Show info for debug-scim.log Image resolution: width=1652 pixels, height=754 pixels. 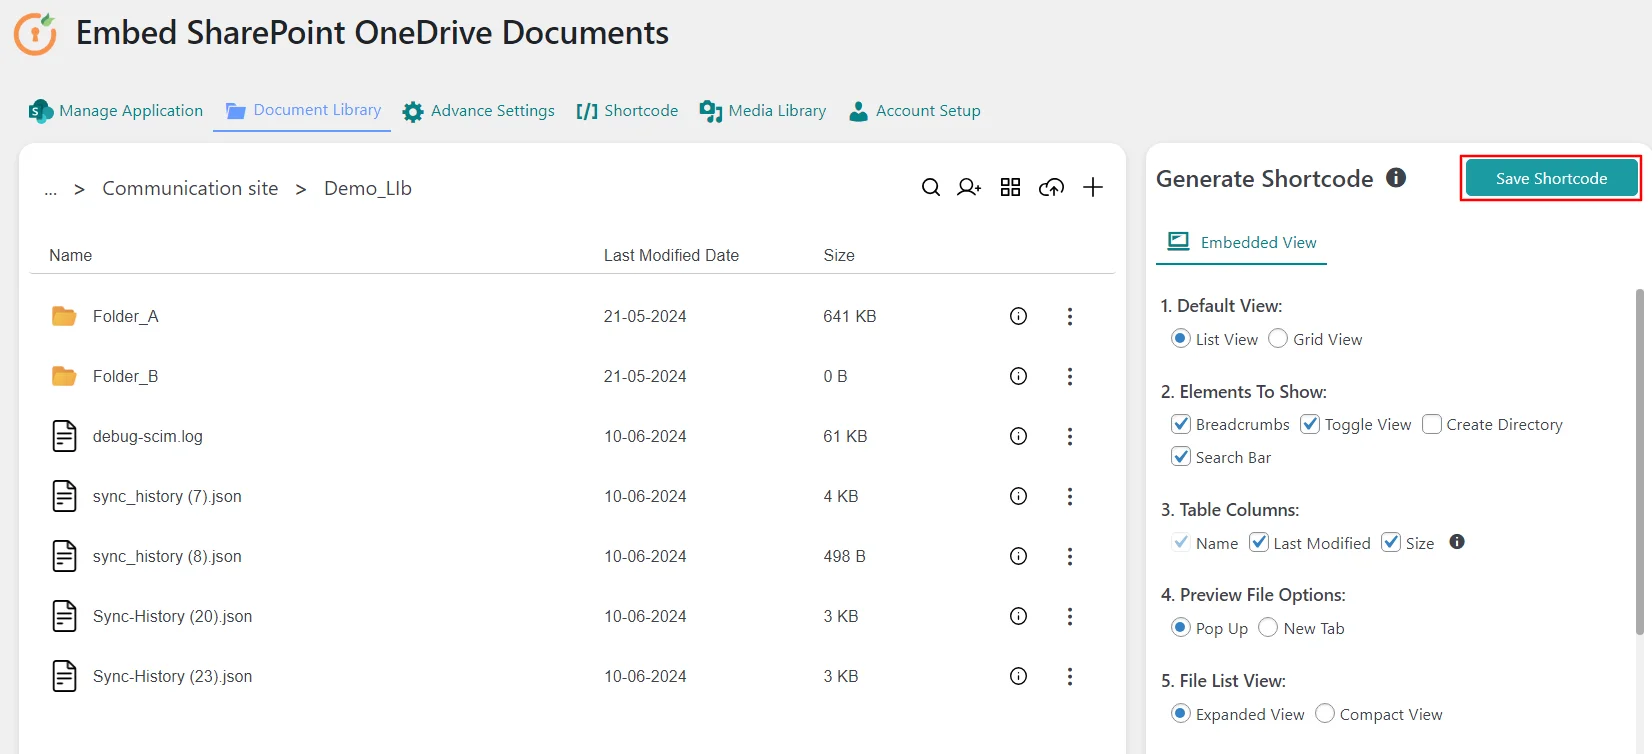(1019, 436)
